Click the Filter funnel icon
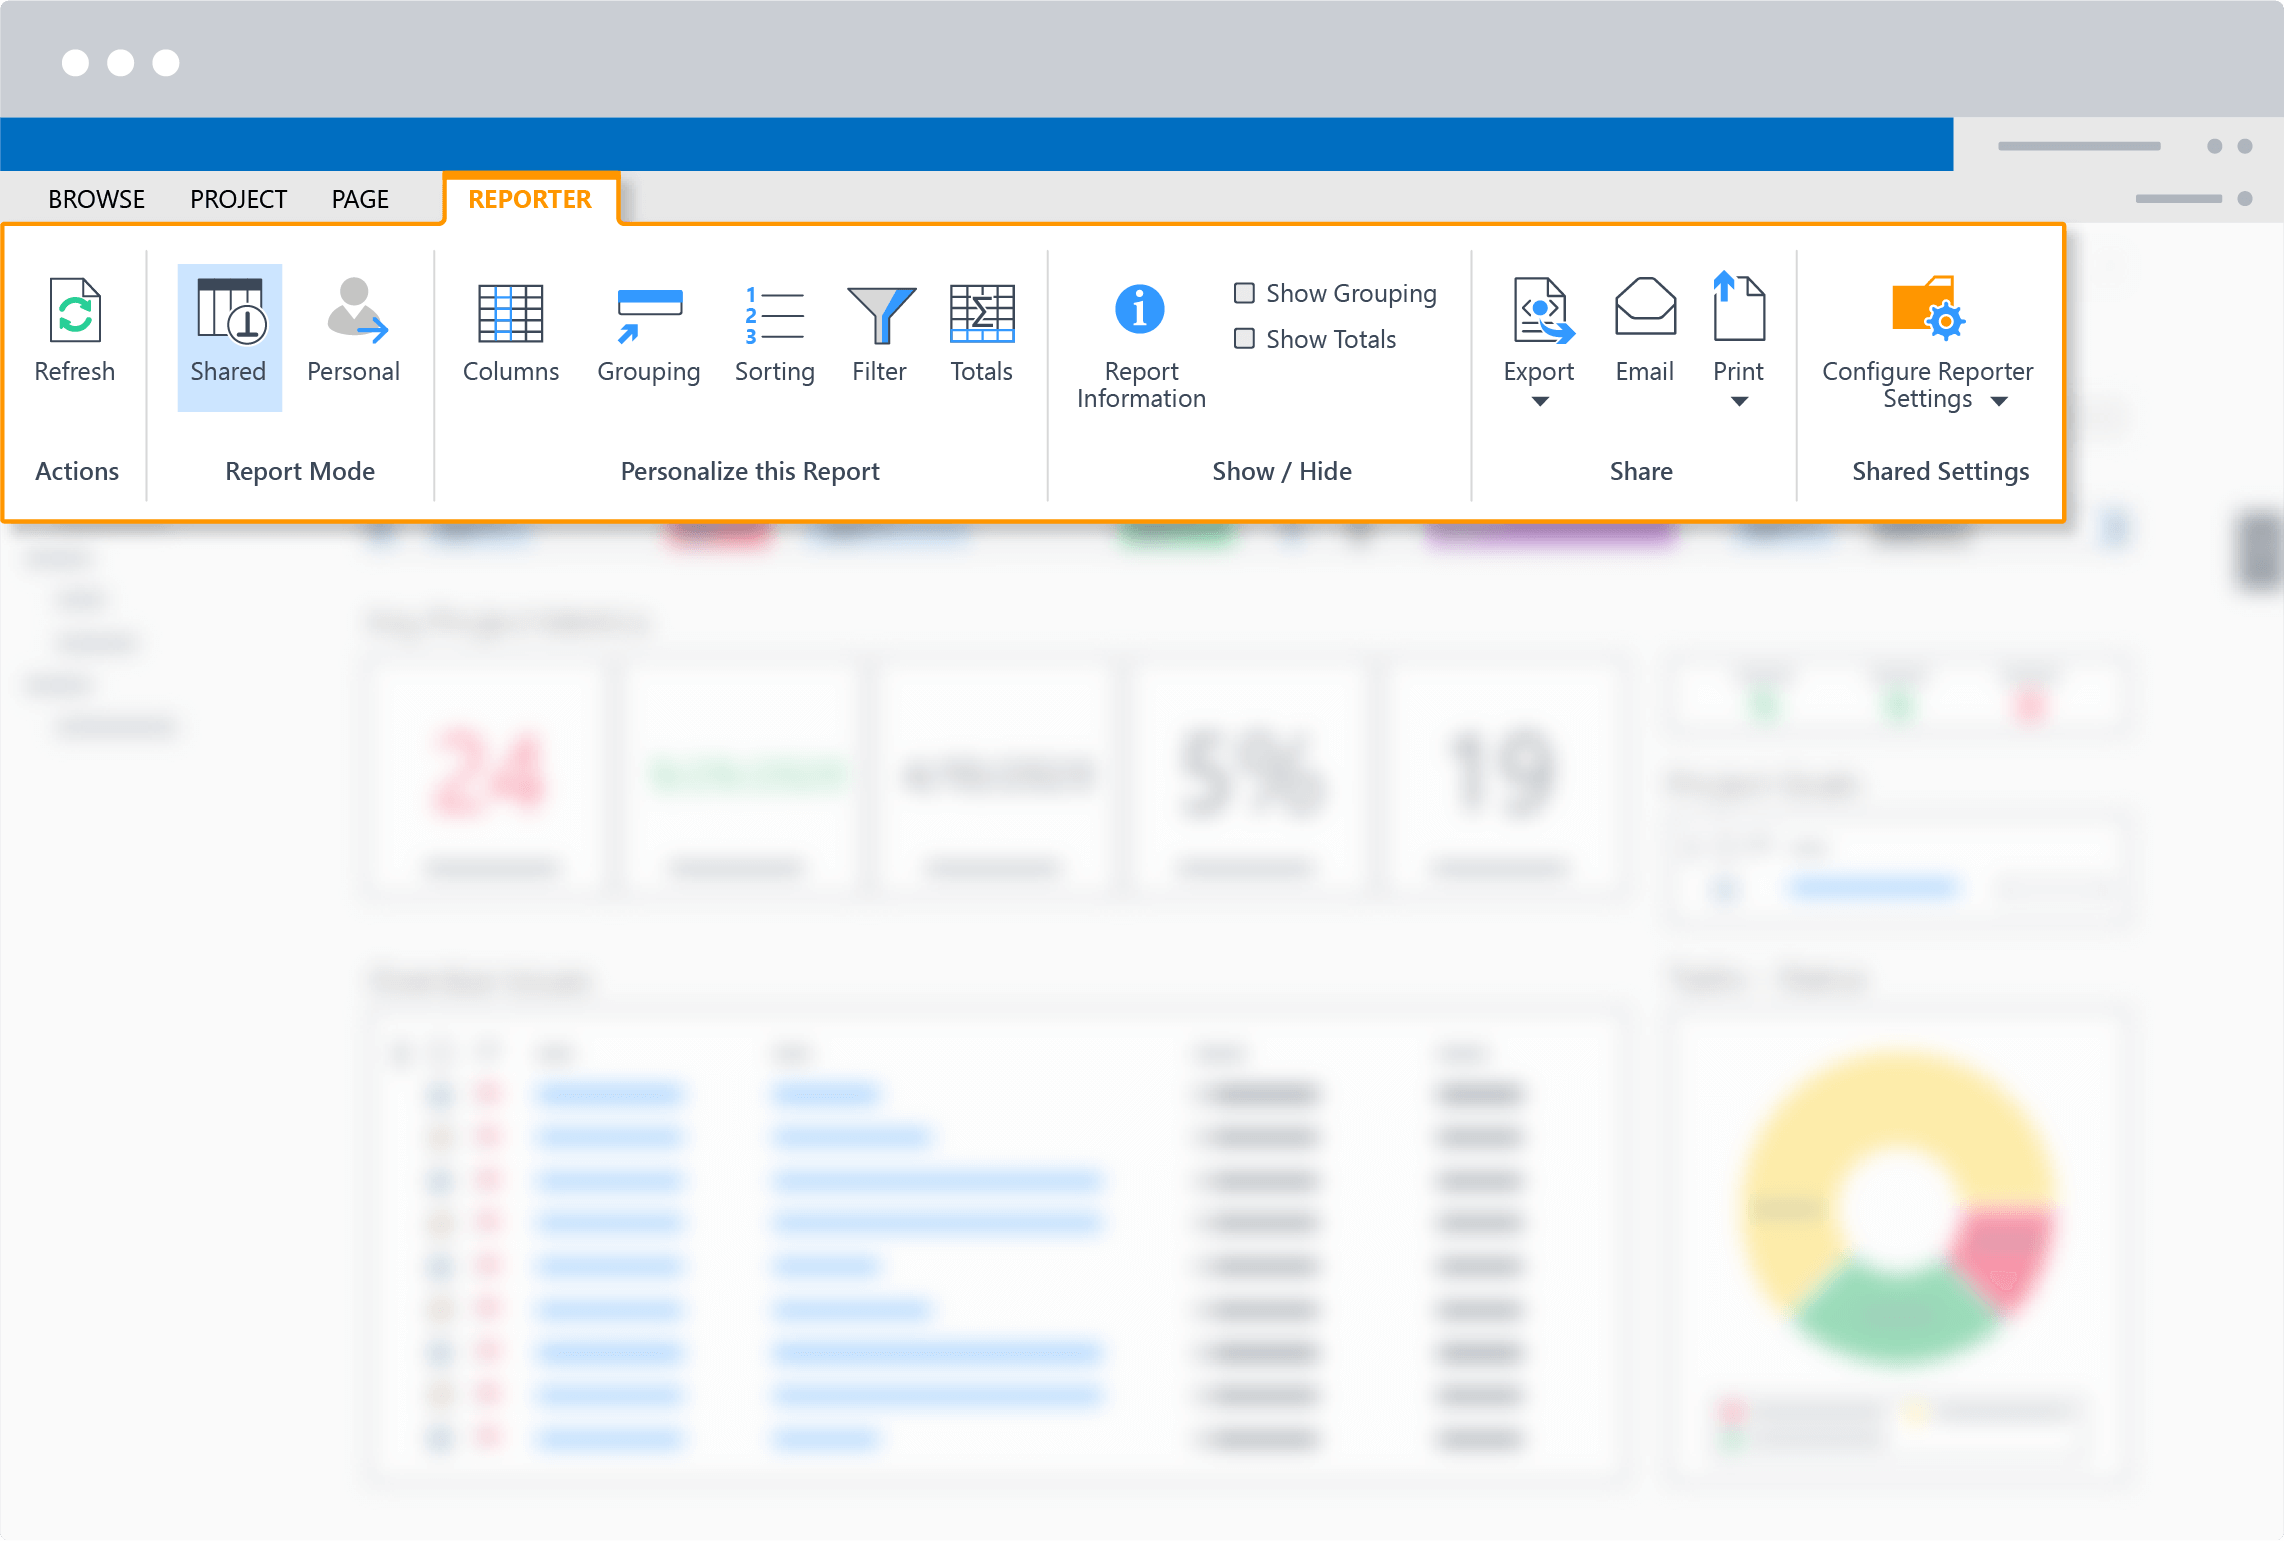Viewport: 2284px width, 1541px height. point(880,314)
